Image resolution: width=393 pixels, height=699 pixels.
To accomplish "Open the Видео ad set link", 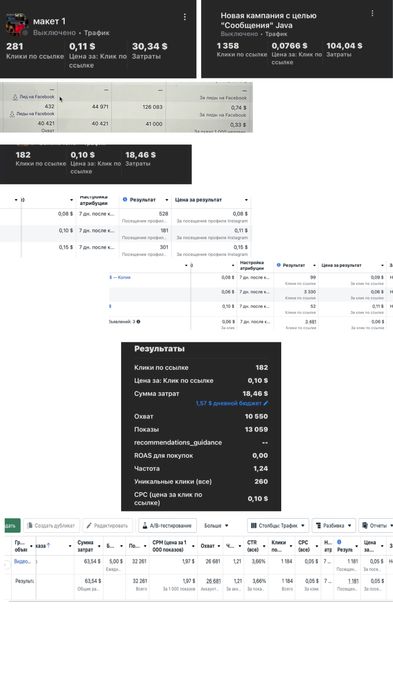I will coord(22,561).
